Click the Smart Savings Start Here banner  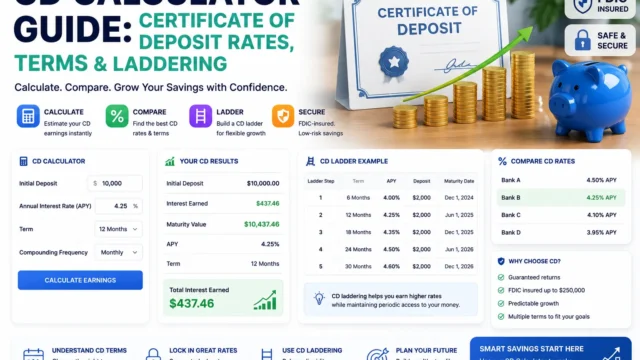551,349
